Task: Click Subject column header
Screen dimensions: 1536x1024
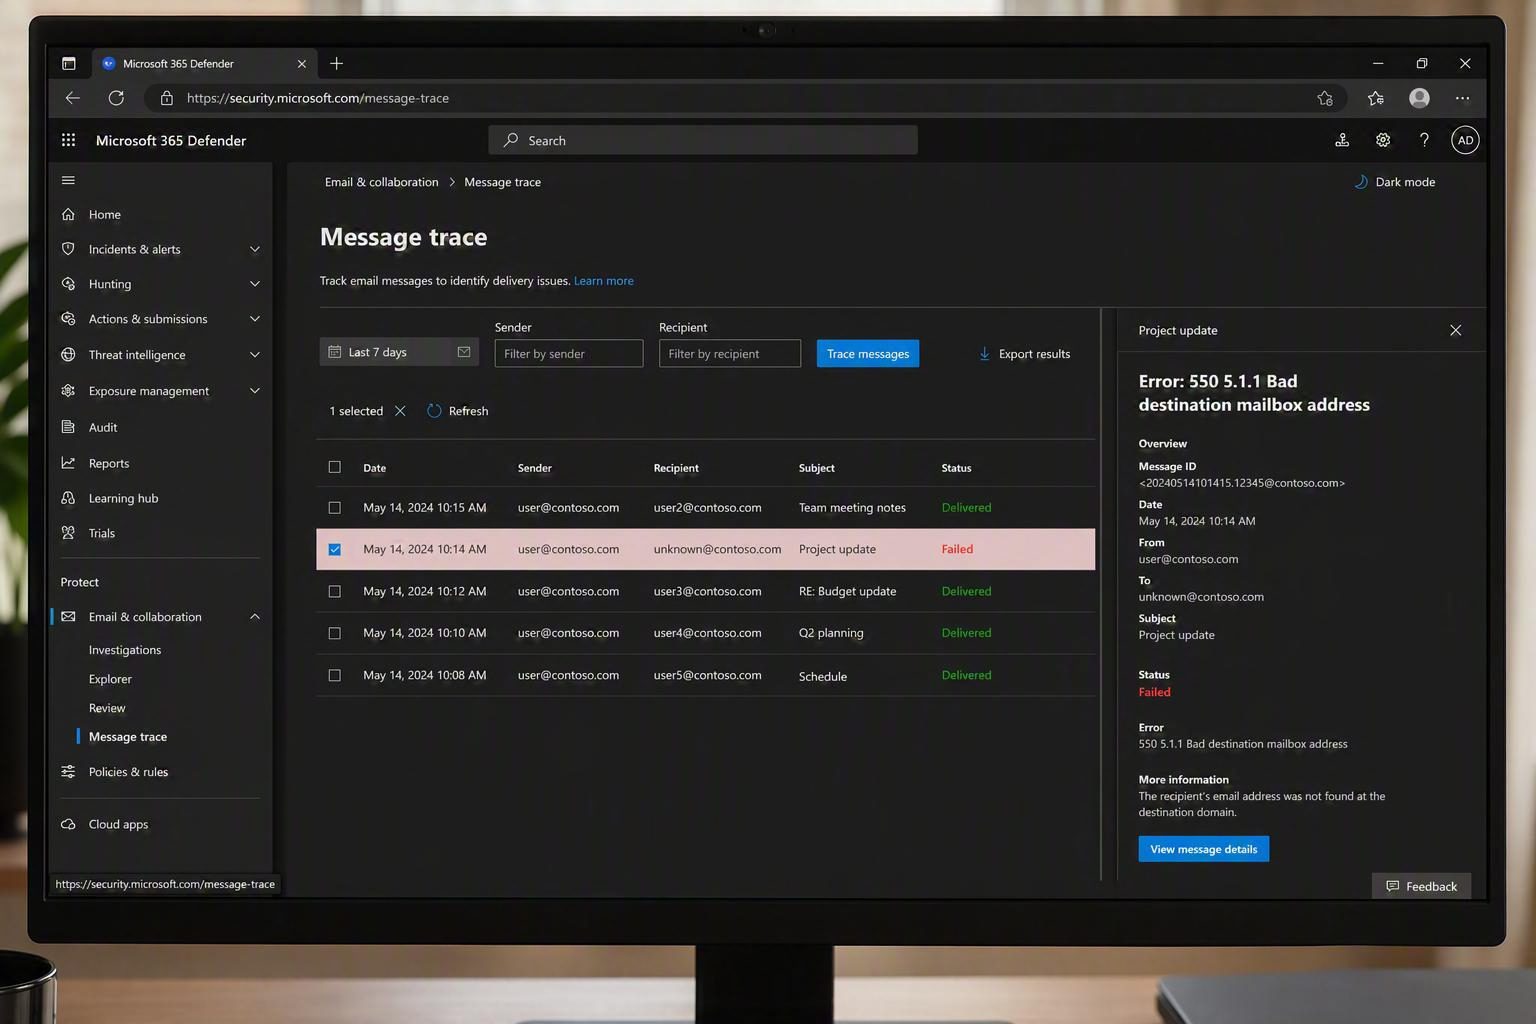Action: [x=816, y=468]
